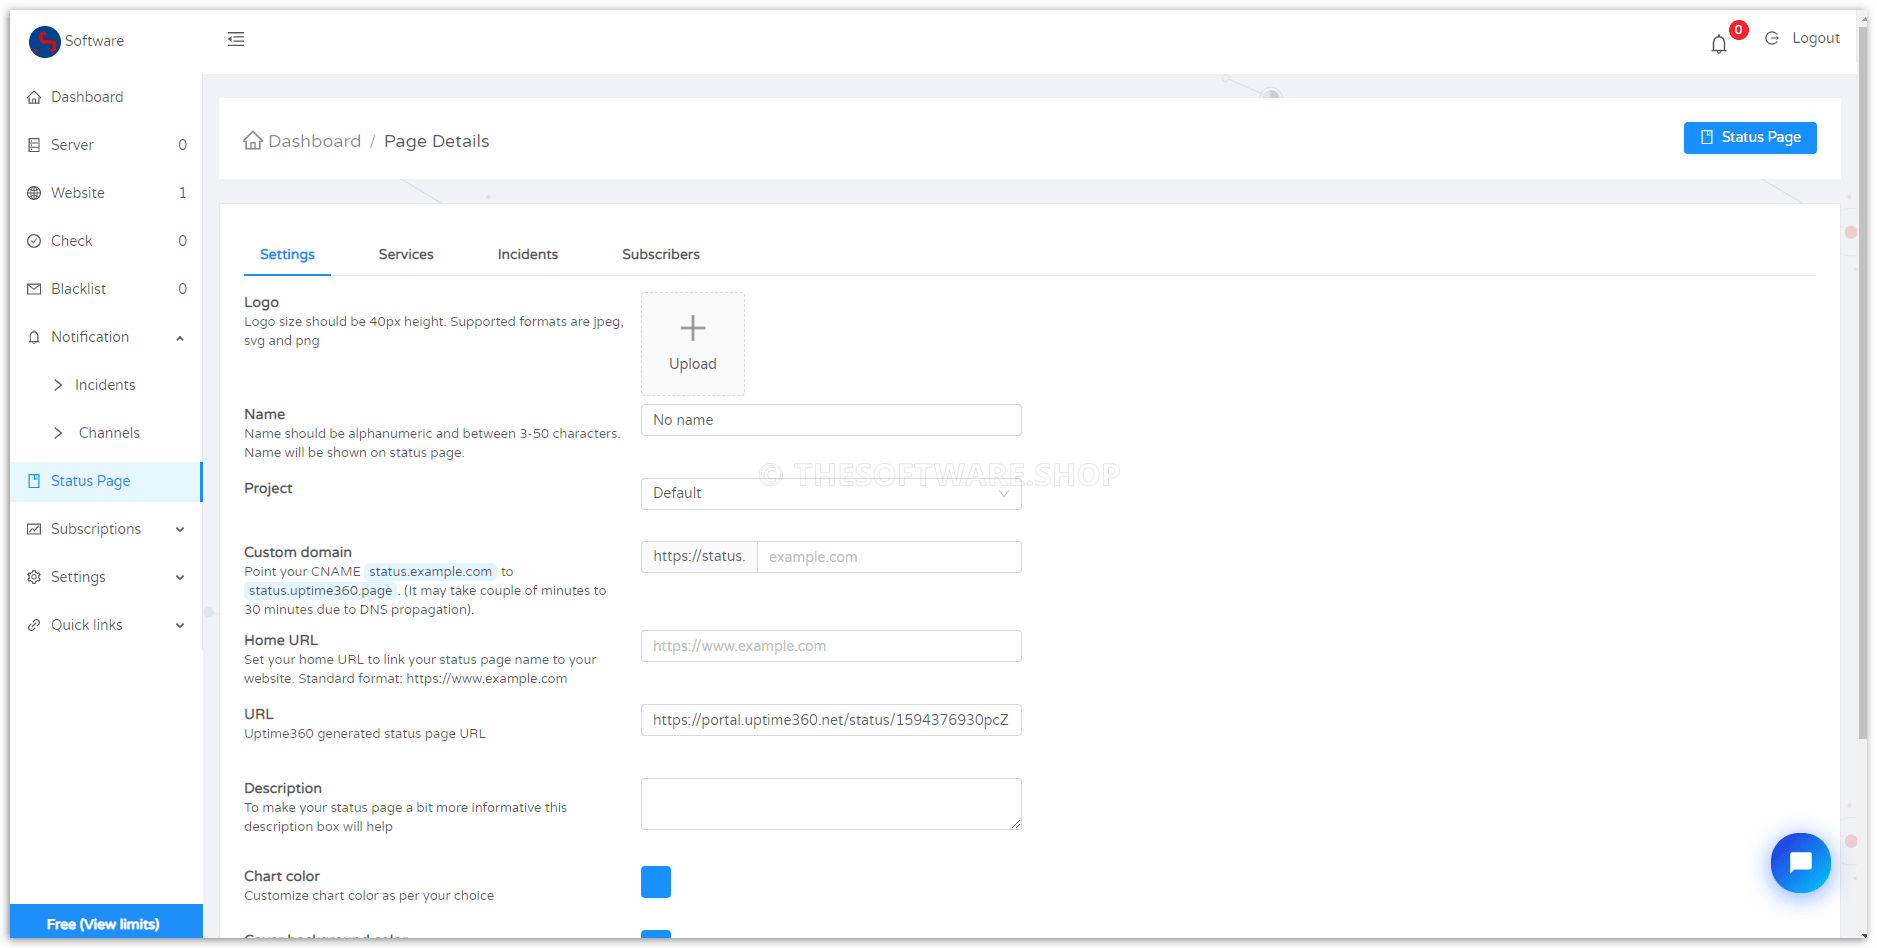1877x948 pixels.
Task: Expand the Quick links menu
Action: click(180, 625)
